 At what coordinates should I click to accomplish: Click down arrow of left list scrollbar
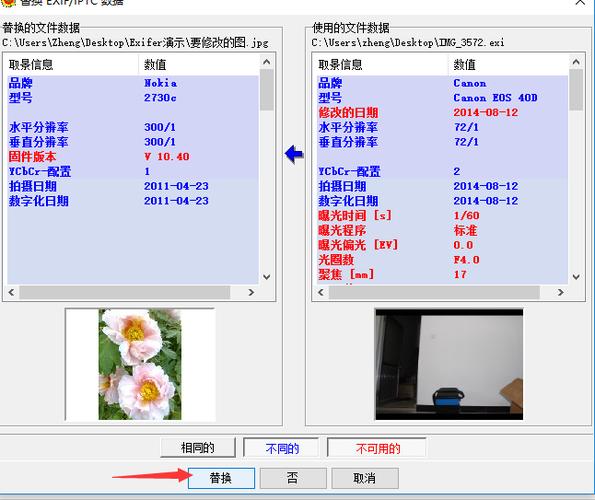tap(267, 277)
